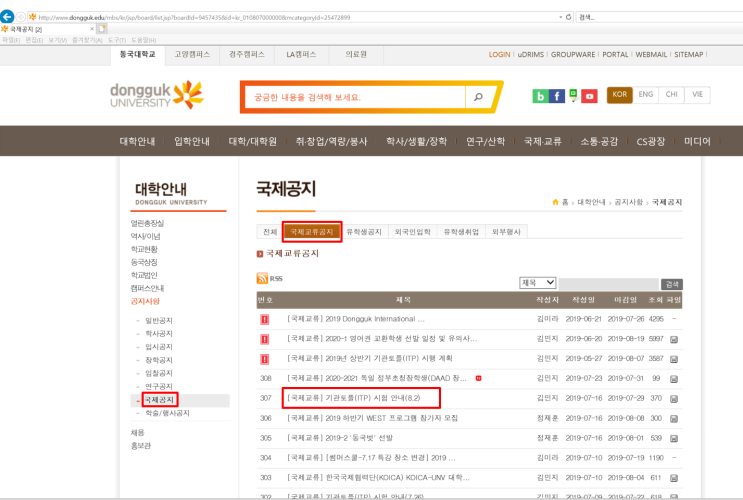This screenshot has width=743, height=500.
Task: Select the 전체 category tab
Action: click(x=270, y=232)
